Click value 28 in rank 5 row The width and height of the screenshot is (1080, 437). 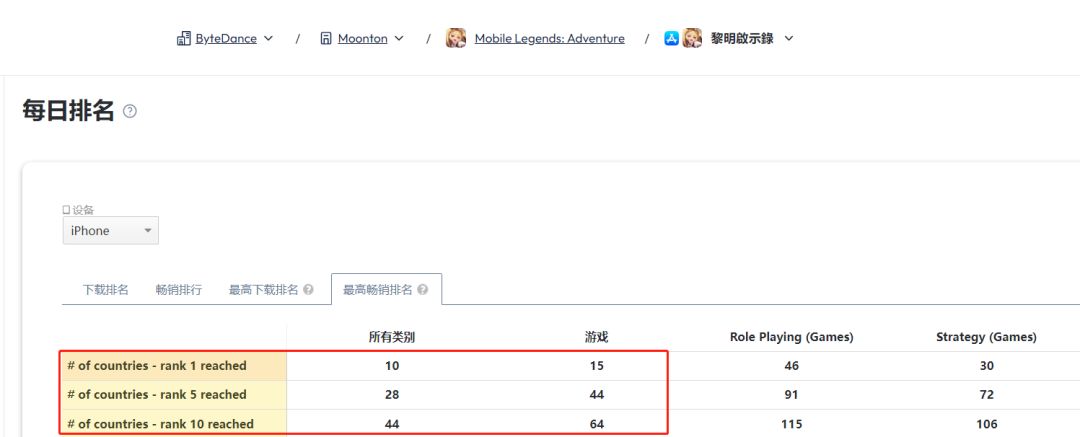click(x=392, y=395)
